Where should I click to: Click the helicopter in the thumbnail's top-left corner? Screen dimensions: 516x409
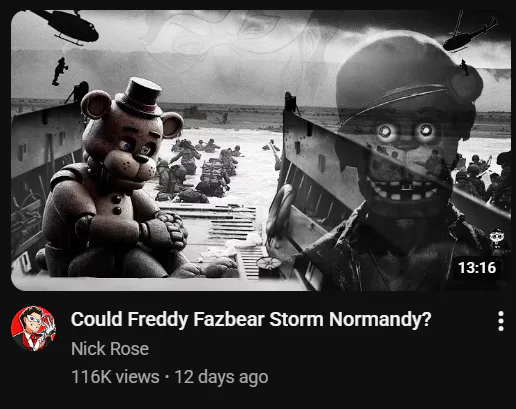(x=69, y=27)
